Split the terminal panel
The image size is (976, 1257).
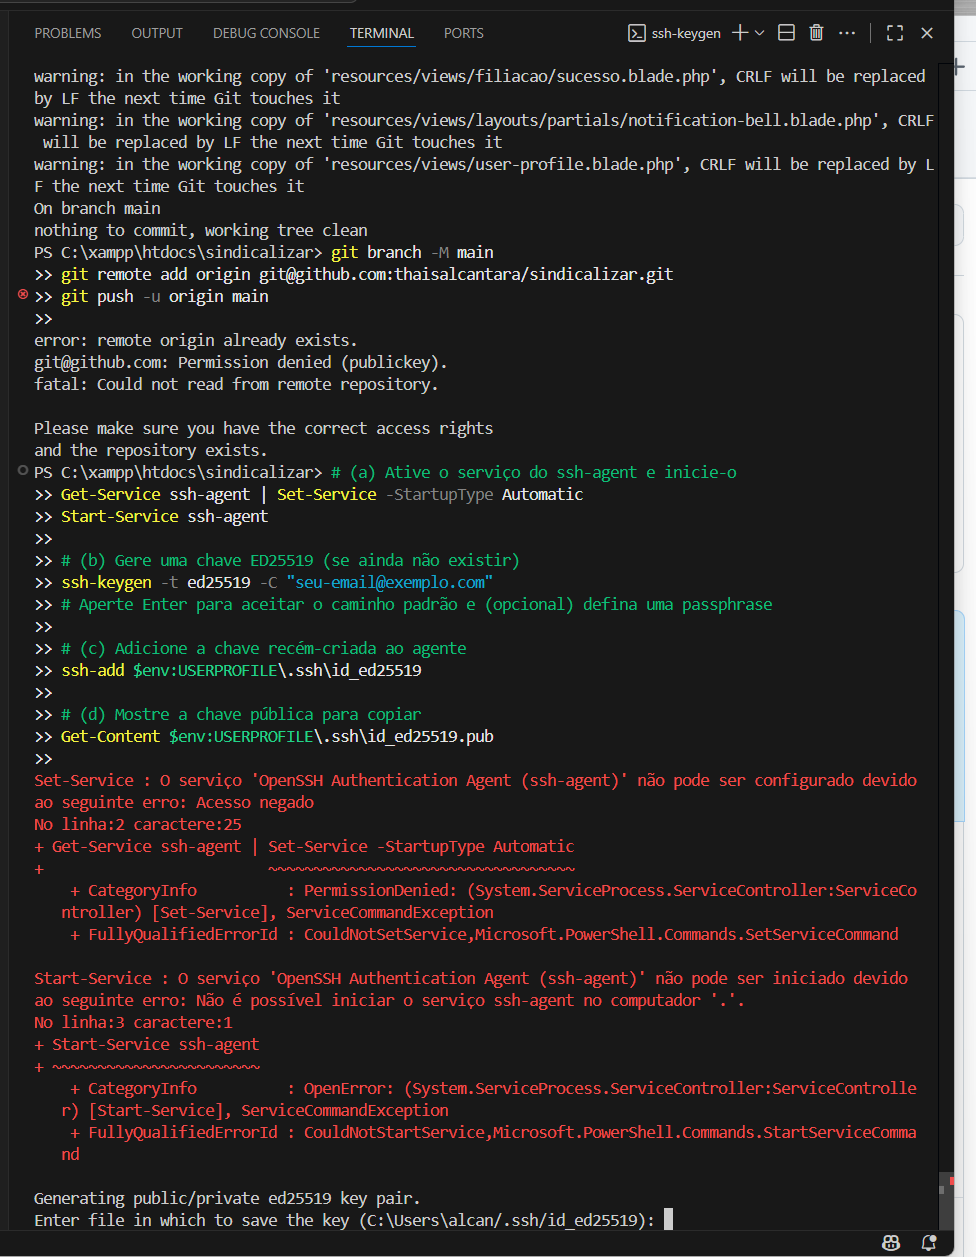click(x=787, y=33)
